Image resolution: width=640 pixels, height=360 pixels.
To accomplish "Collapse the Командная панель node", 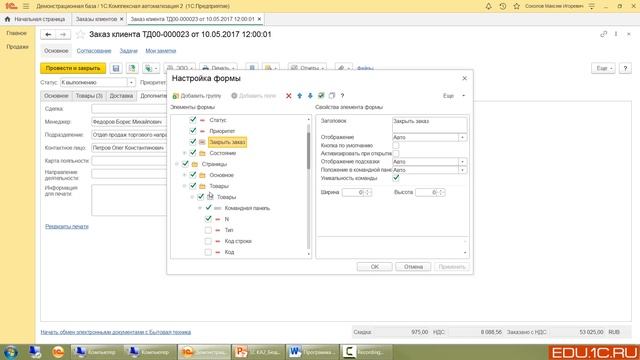I will [200, 208].
